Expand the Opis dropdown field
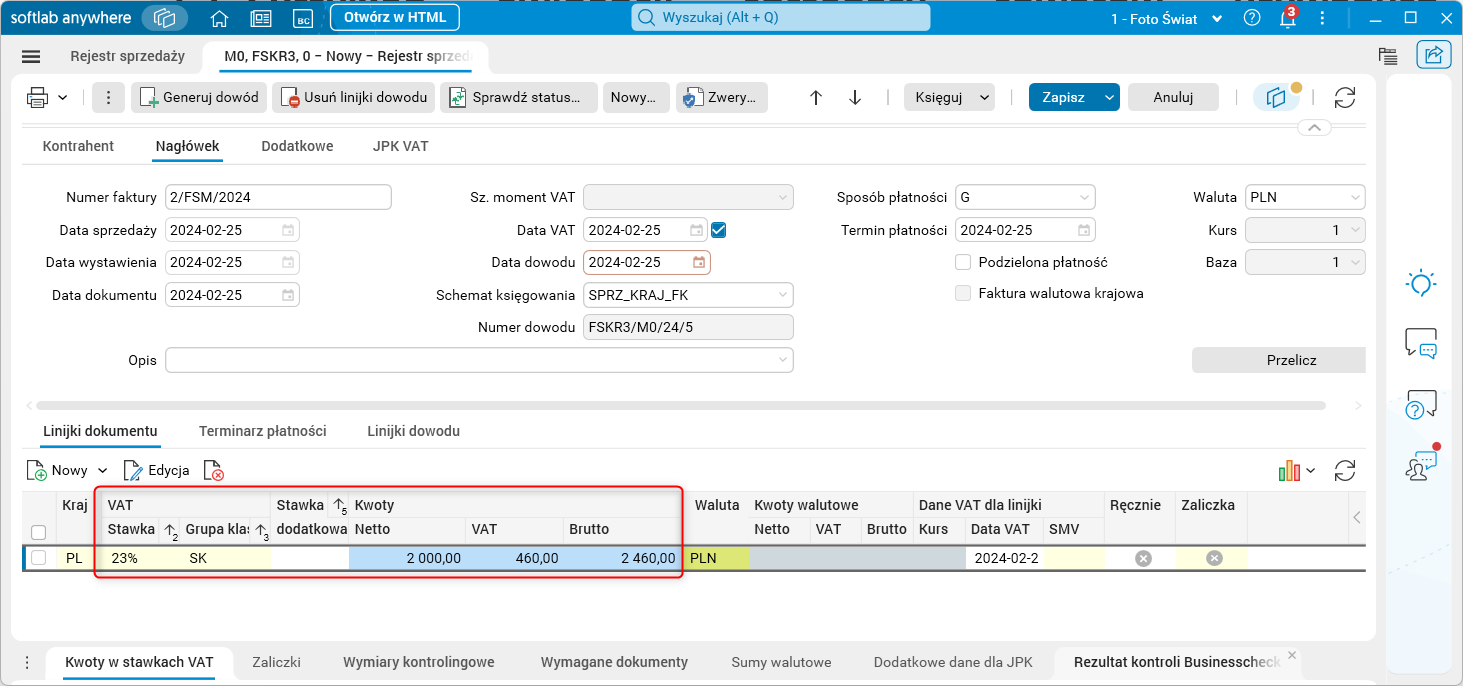The width and height of the screenshot is (1463, 686). (x=782, y=360)
